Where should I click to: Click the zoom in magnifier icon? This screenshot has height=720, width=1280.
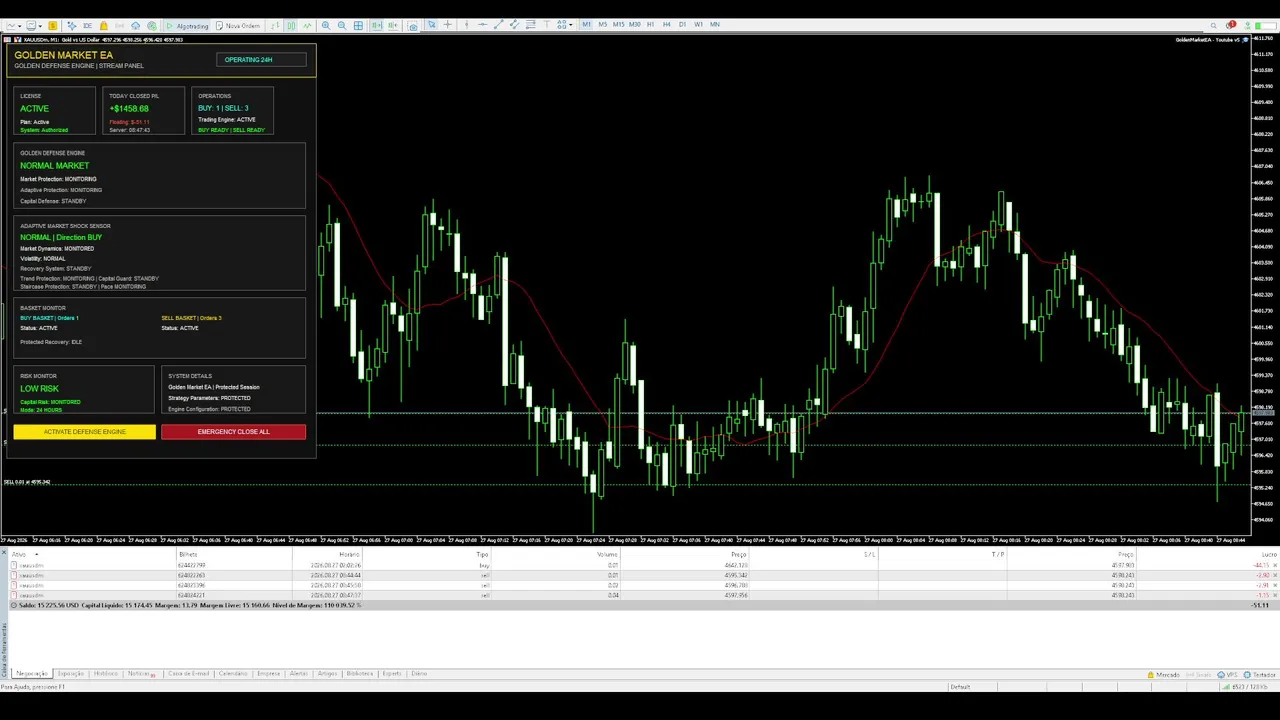coord(326,25)
